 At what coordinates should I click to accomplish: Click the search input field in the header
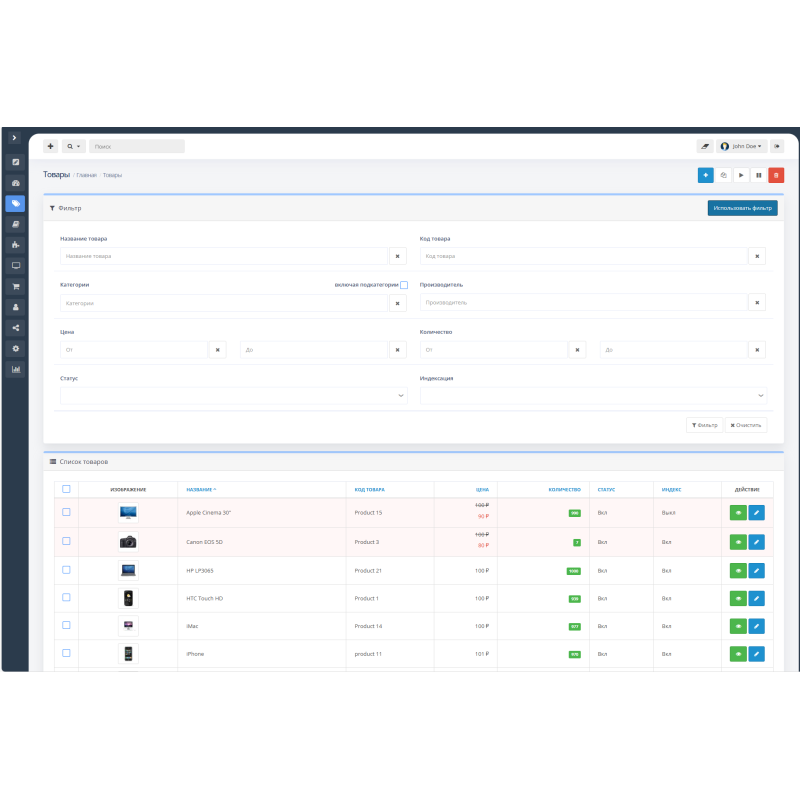click(x=137, y=145)
